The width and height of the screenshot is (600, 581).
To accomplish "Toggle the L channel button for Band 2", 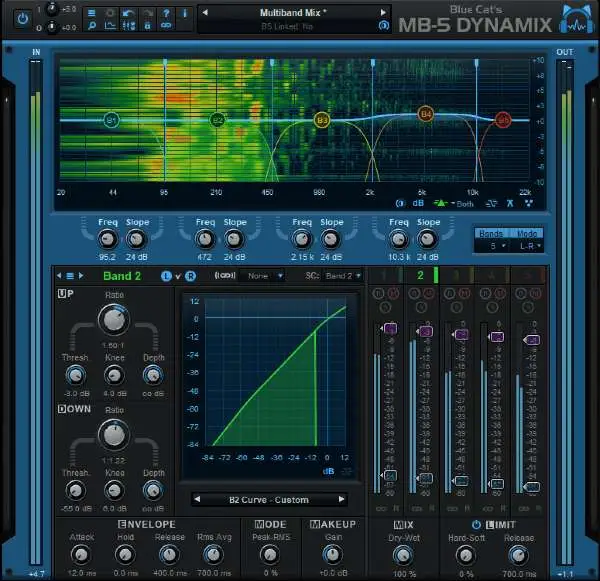I will (x=167, y=275).
